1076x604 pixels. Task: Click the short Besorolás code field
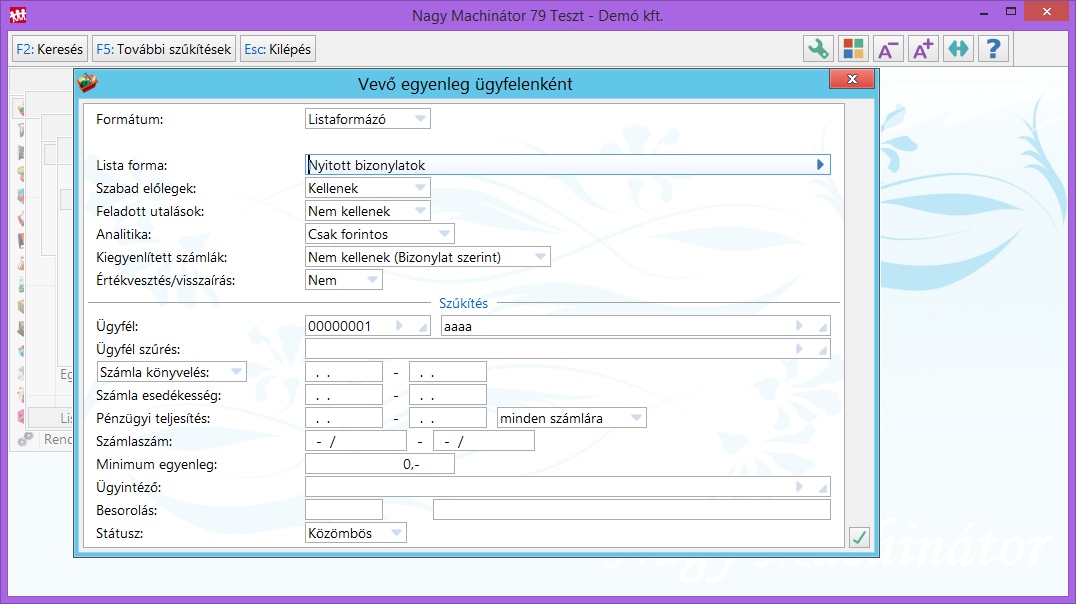point(344,510)
